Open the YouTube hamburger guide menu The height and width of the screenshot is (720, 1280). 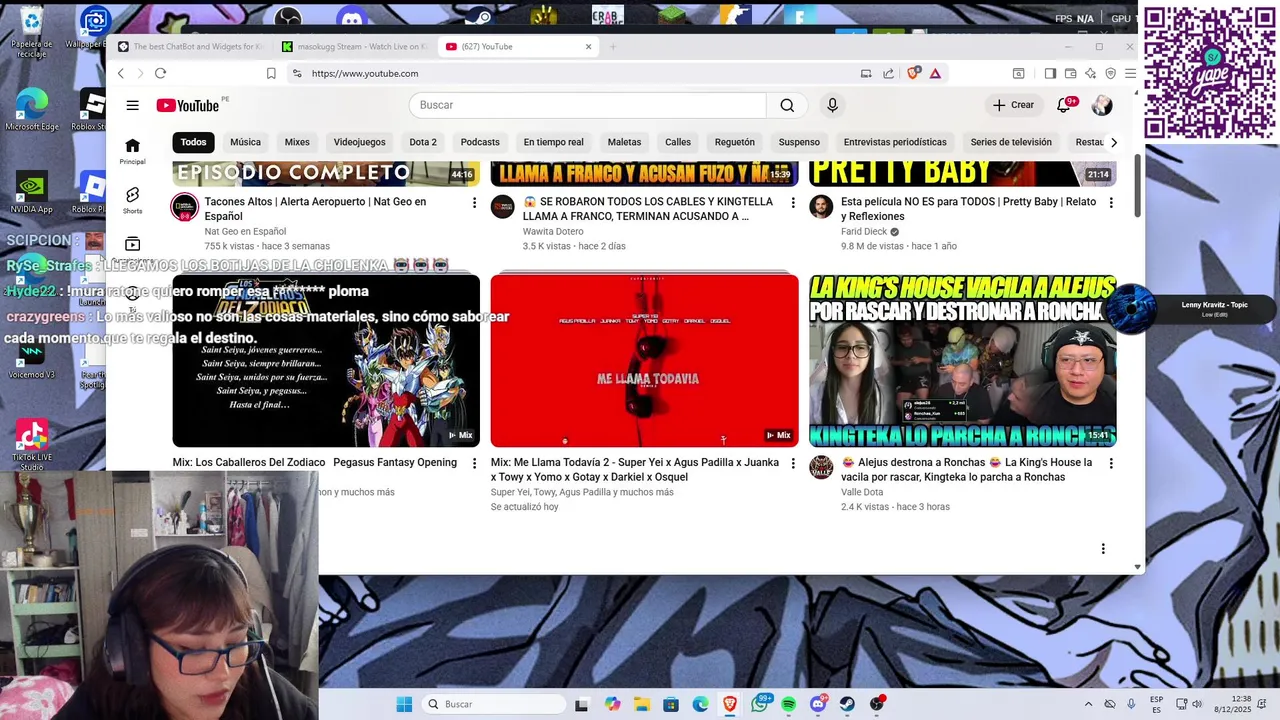132,105
